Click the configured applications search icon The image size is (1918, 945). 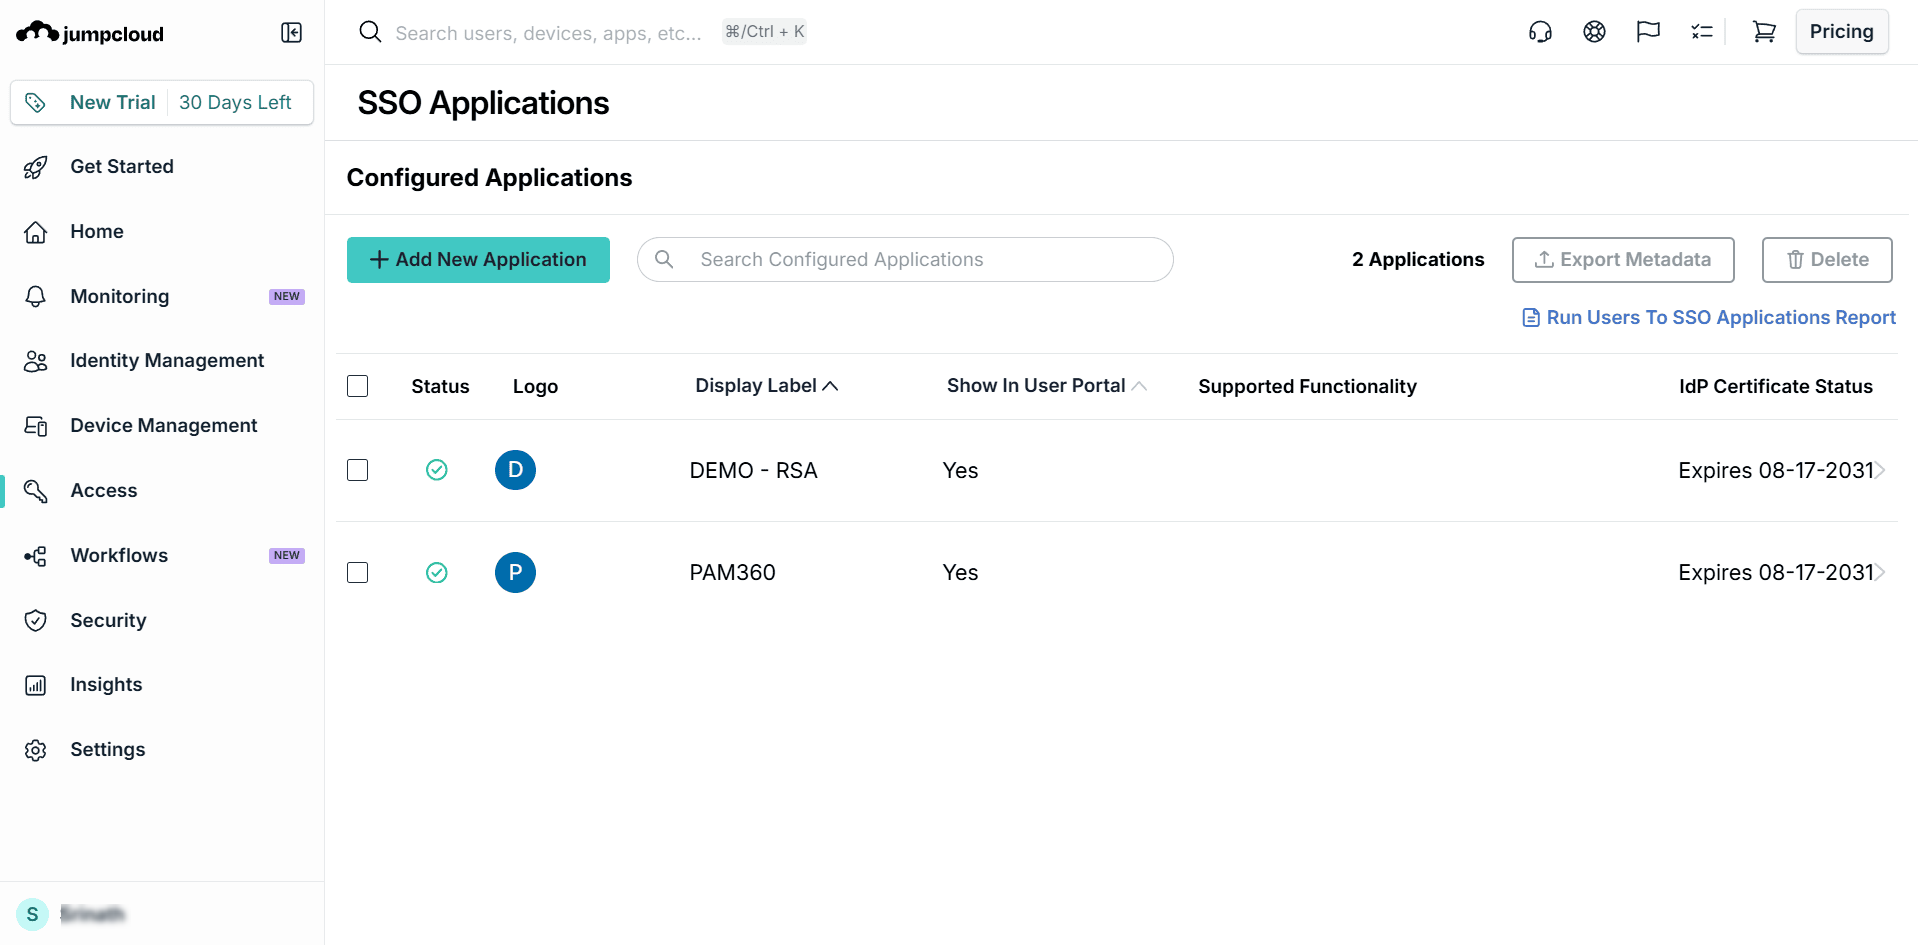point(664,259)
